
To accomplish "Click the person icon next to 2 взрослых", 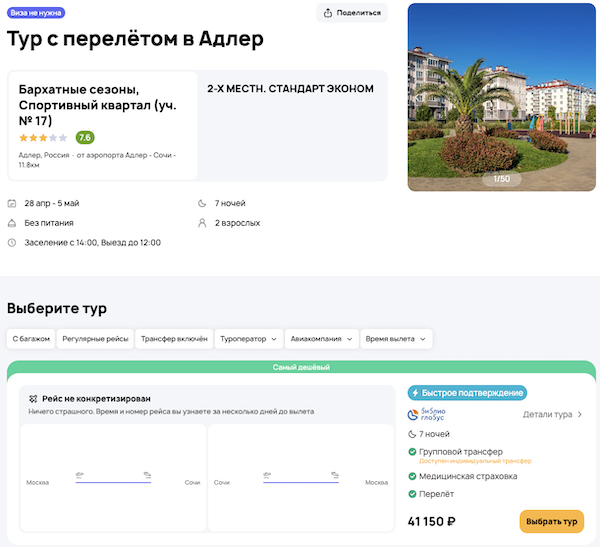I will [202, 223].
